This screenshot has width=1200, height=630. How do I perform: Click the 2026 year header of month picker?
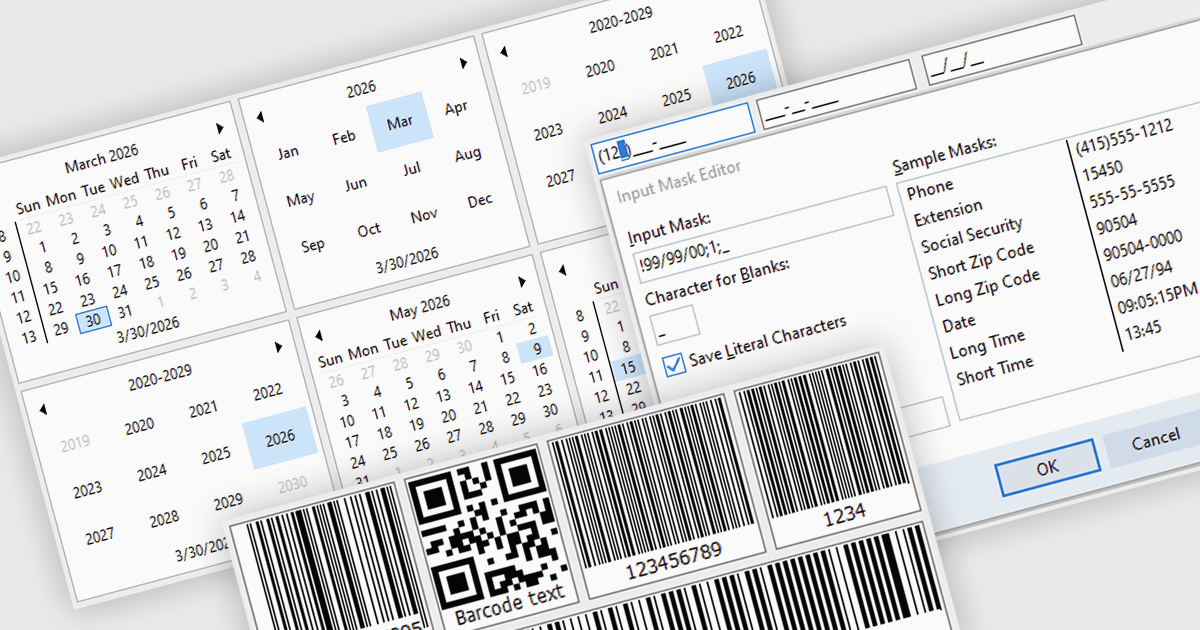pos(361,90)
